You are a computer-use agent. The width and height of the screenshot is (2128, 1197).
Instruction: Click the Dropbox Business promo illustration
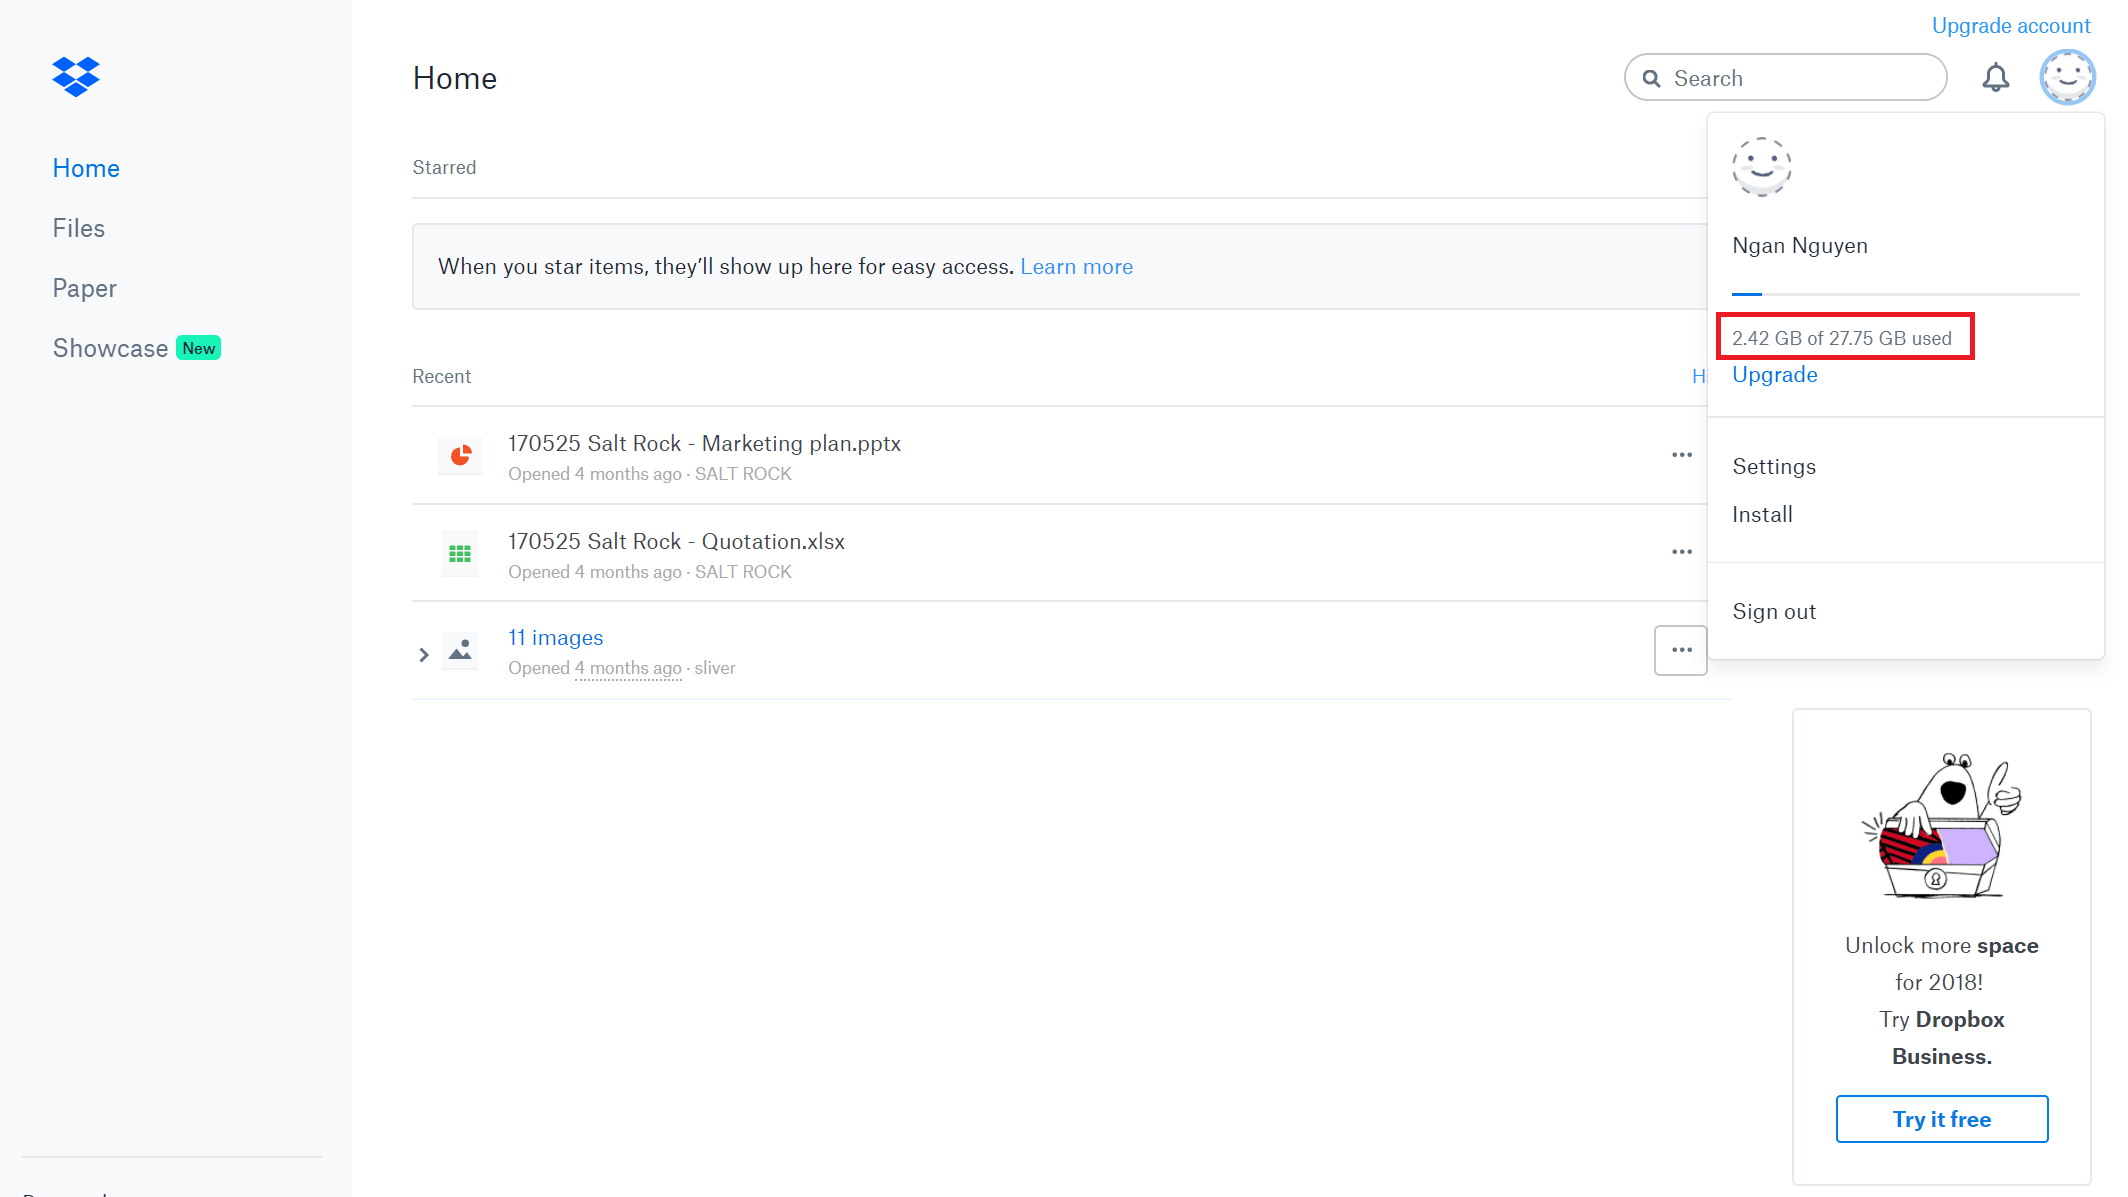[1941, 826]
